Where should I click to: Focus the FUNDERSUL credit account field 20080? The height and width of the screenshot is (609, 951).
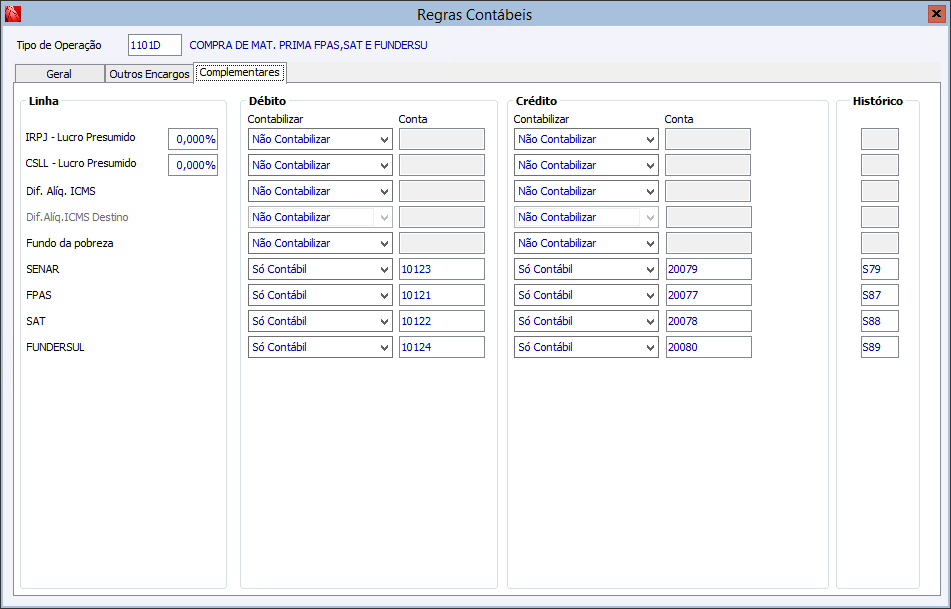click(x=708, y=347)
